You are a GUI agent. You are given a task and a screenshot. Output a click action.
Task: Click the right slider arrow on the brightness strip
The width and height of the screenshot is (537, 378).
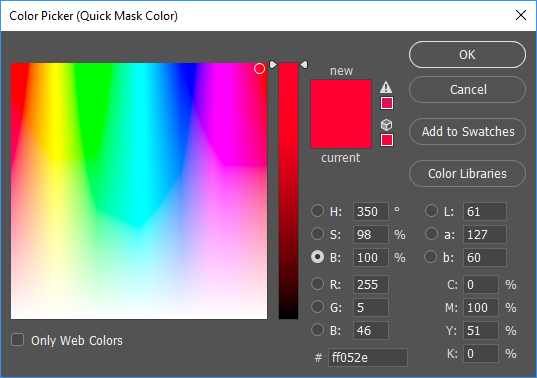point(304,64)
